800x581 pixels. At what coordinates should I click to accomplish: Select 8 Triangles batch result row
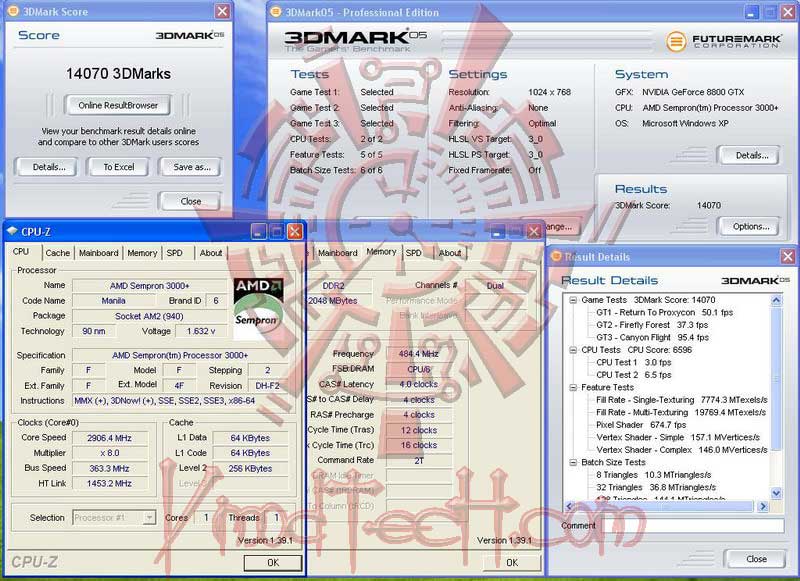click(654, 475)
